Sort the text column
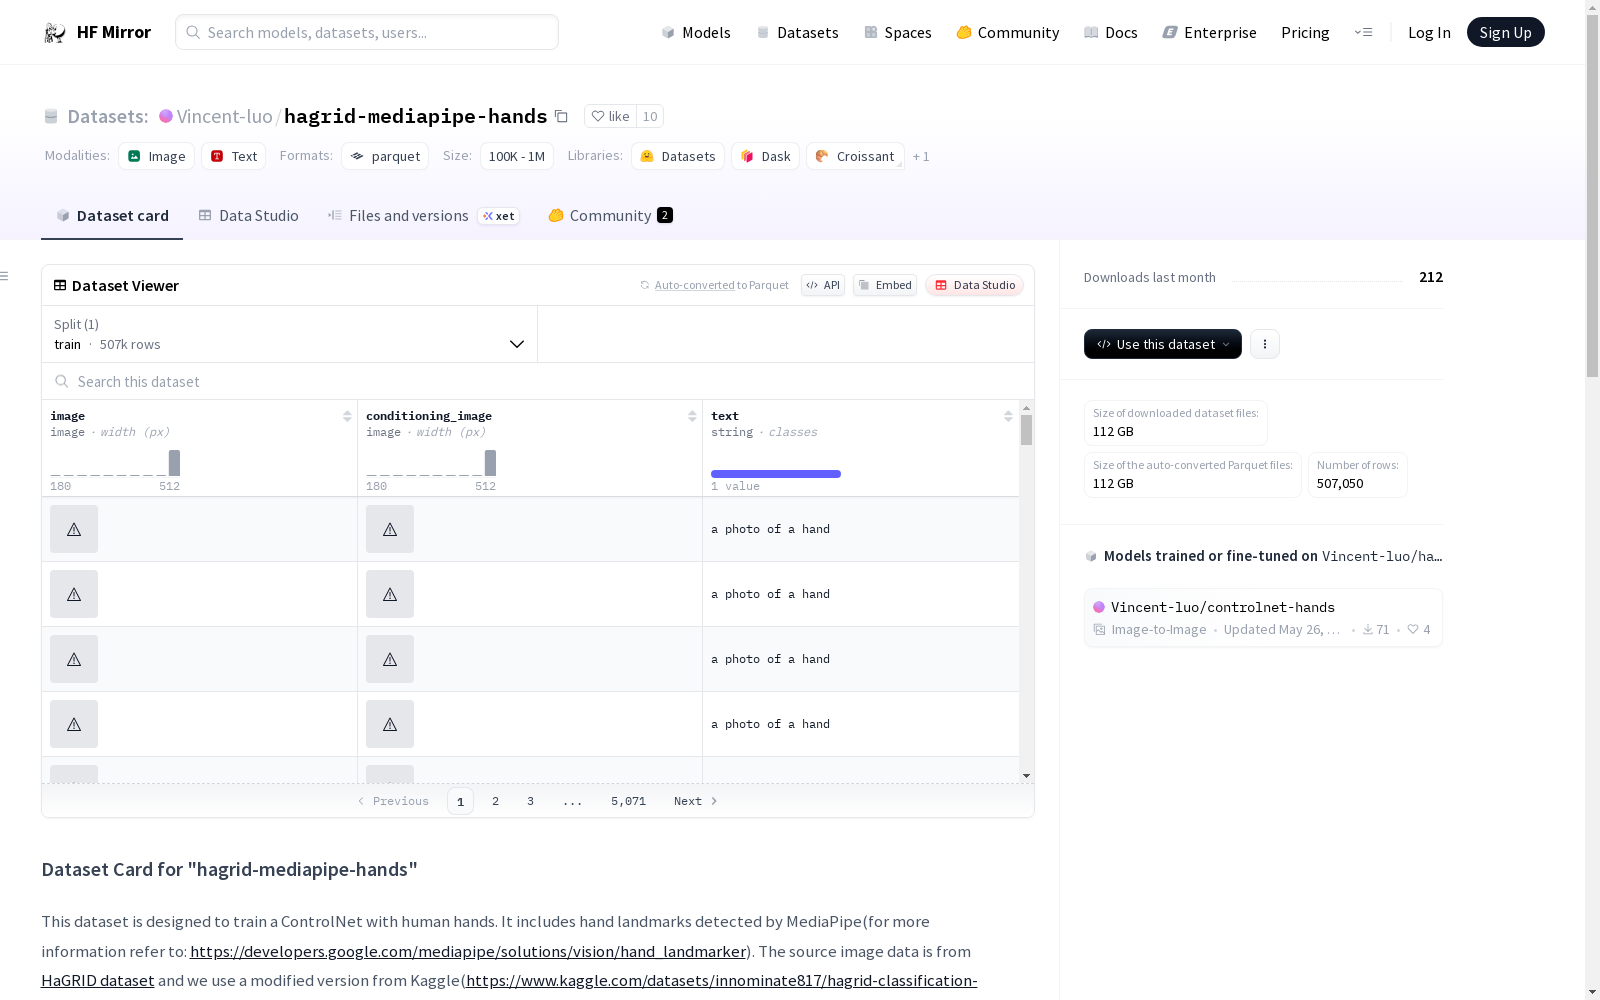The height and width of the screenshot is (1000, 1600). [1008, 416]
